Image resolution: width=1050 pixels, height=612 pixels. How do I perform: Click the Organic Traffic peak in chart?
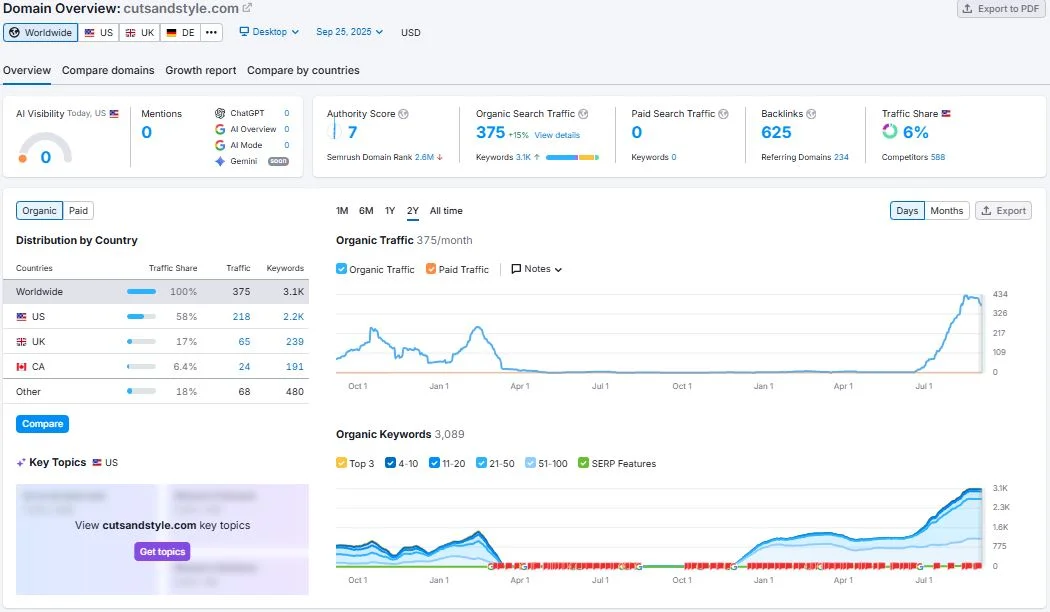coord(966,295)
